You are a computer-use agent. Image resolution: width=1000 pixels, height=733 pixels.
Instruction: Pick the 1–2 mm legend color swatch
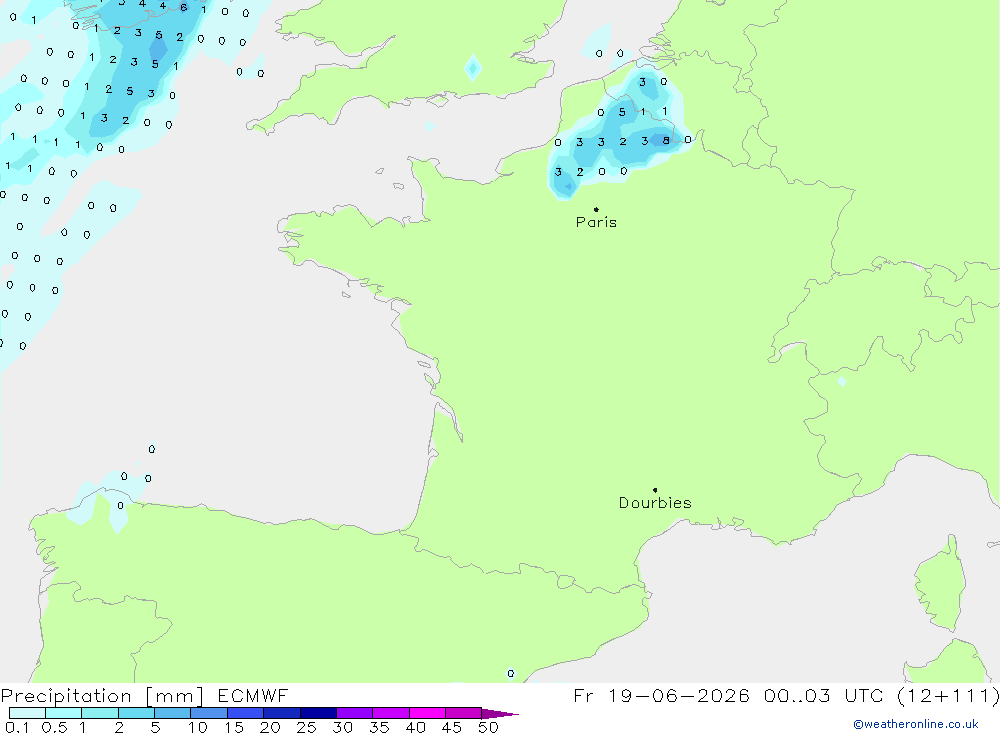coord(100,713)
